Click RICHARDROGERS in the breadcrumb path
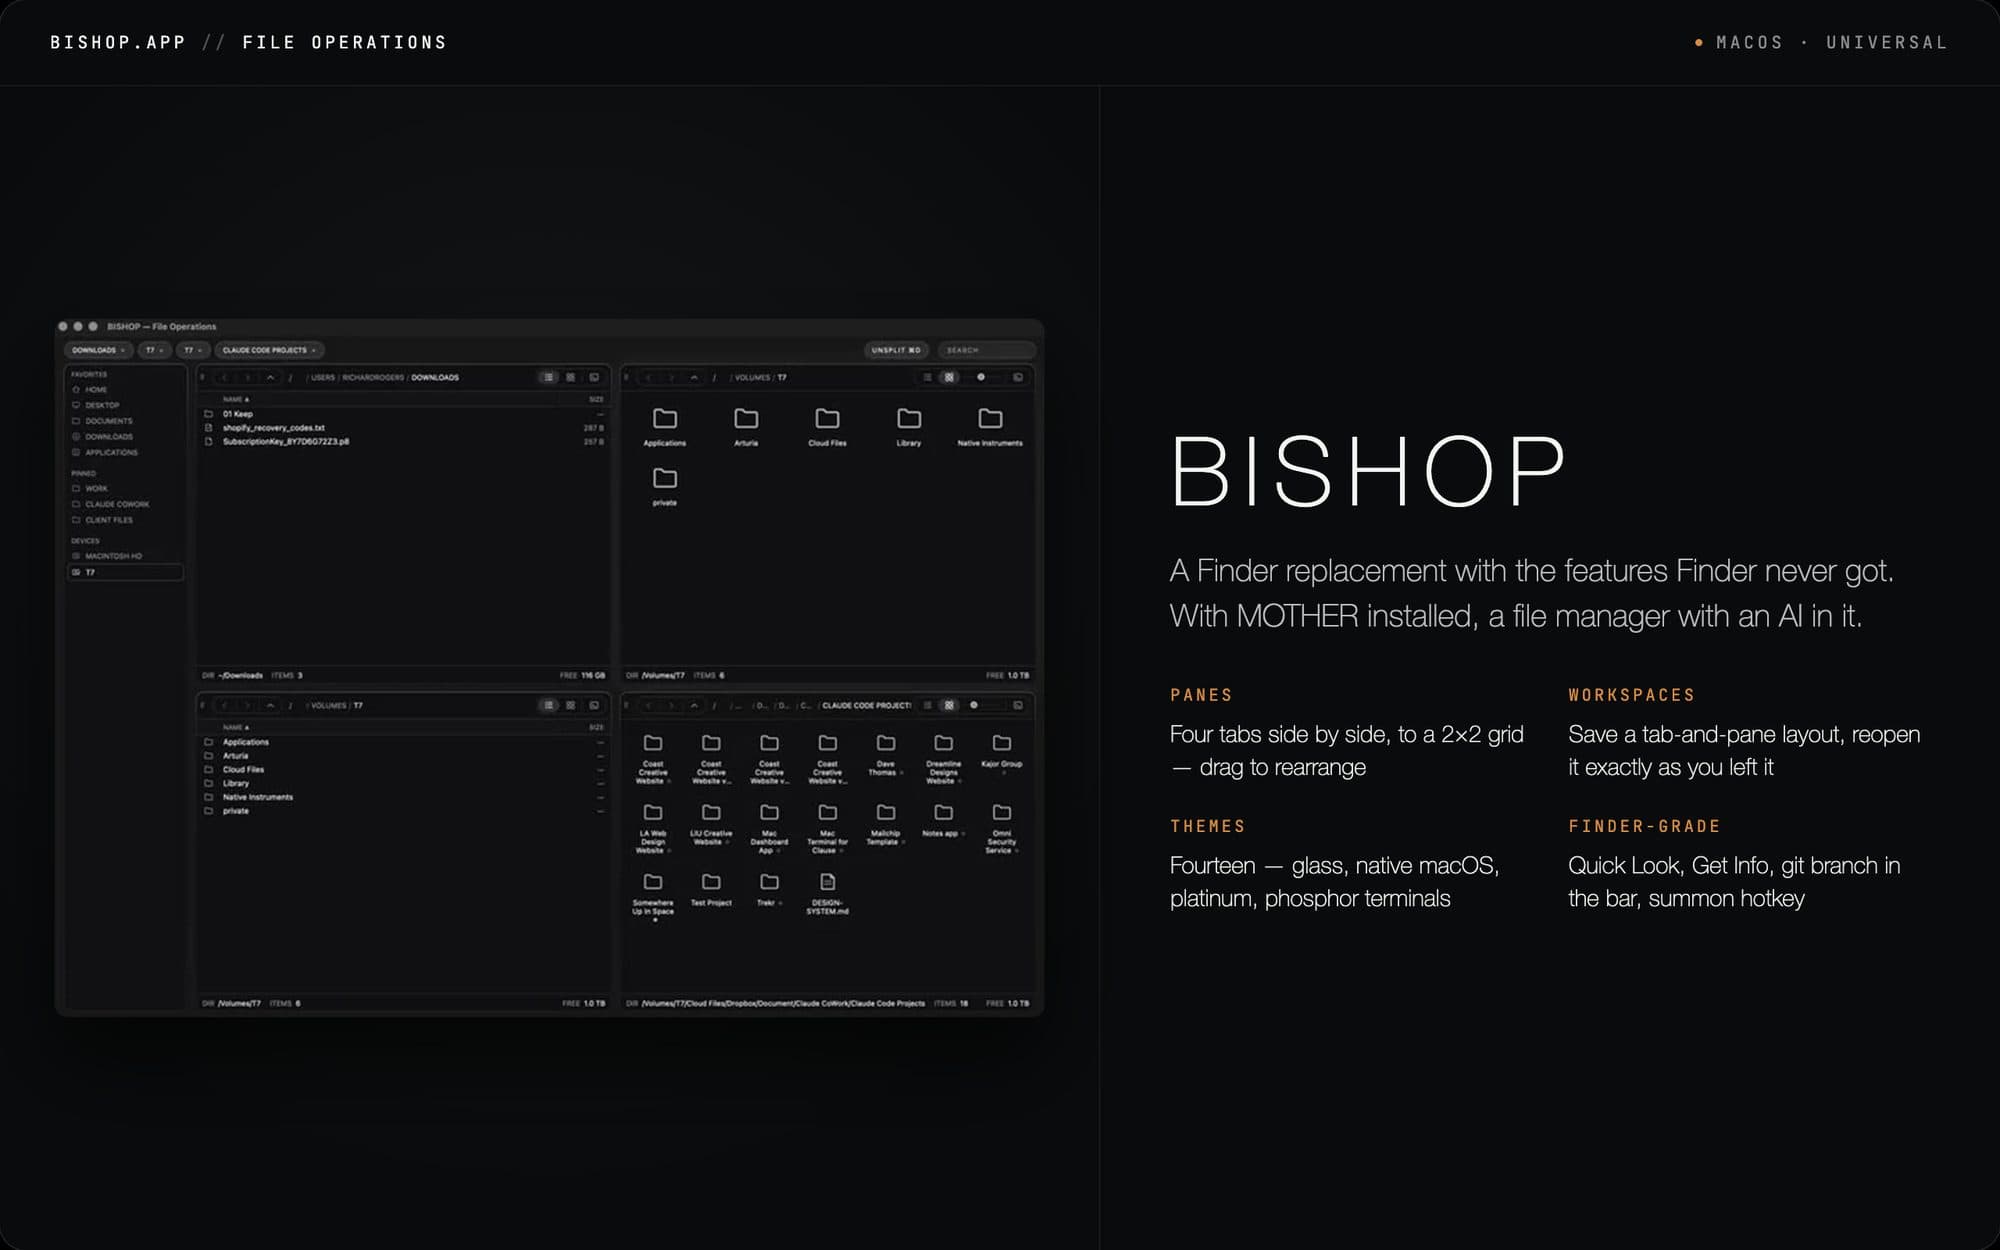 click(x=373, y=377)
